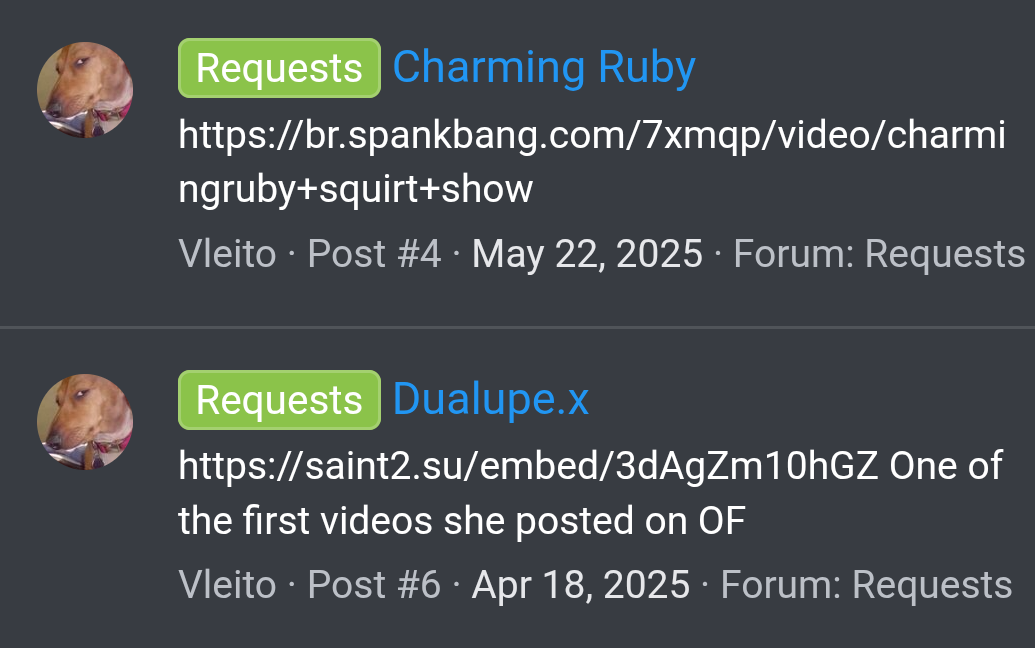This screenshot has height=648, width=1035.
Task: Click the Apr 18, 2025 timestamp
Action: pyautogui.click(x=581, y=586)
